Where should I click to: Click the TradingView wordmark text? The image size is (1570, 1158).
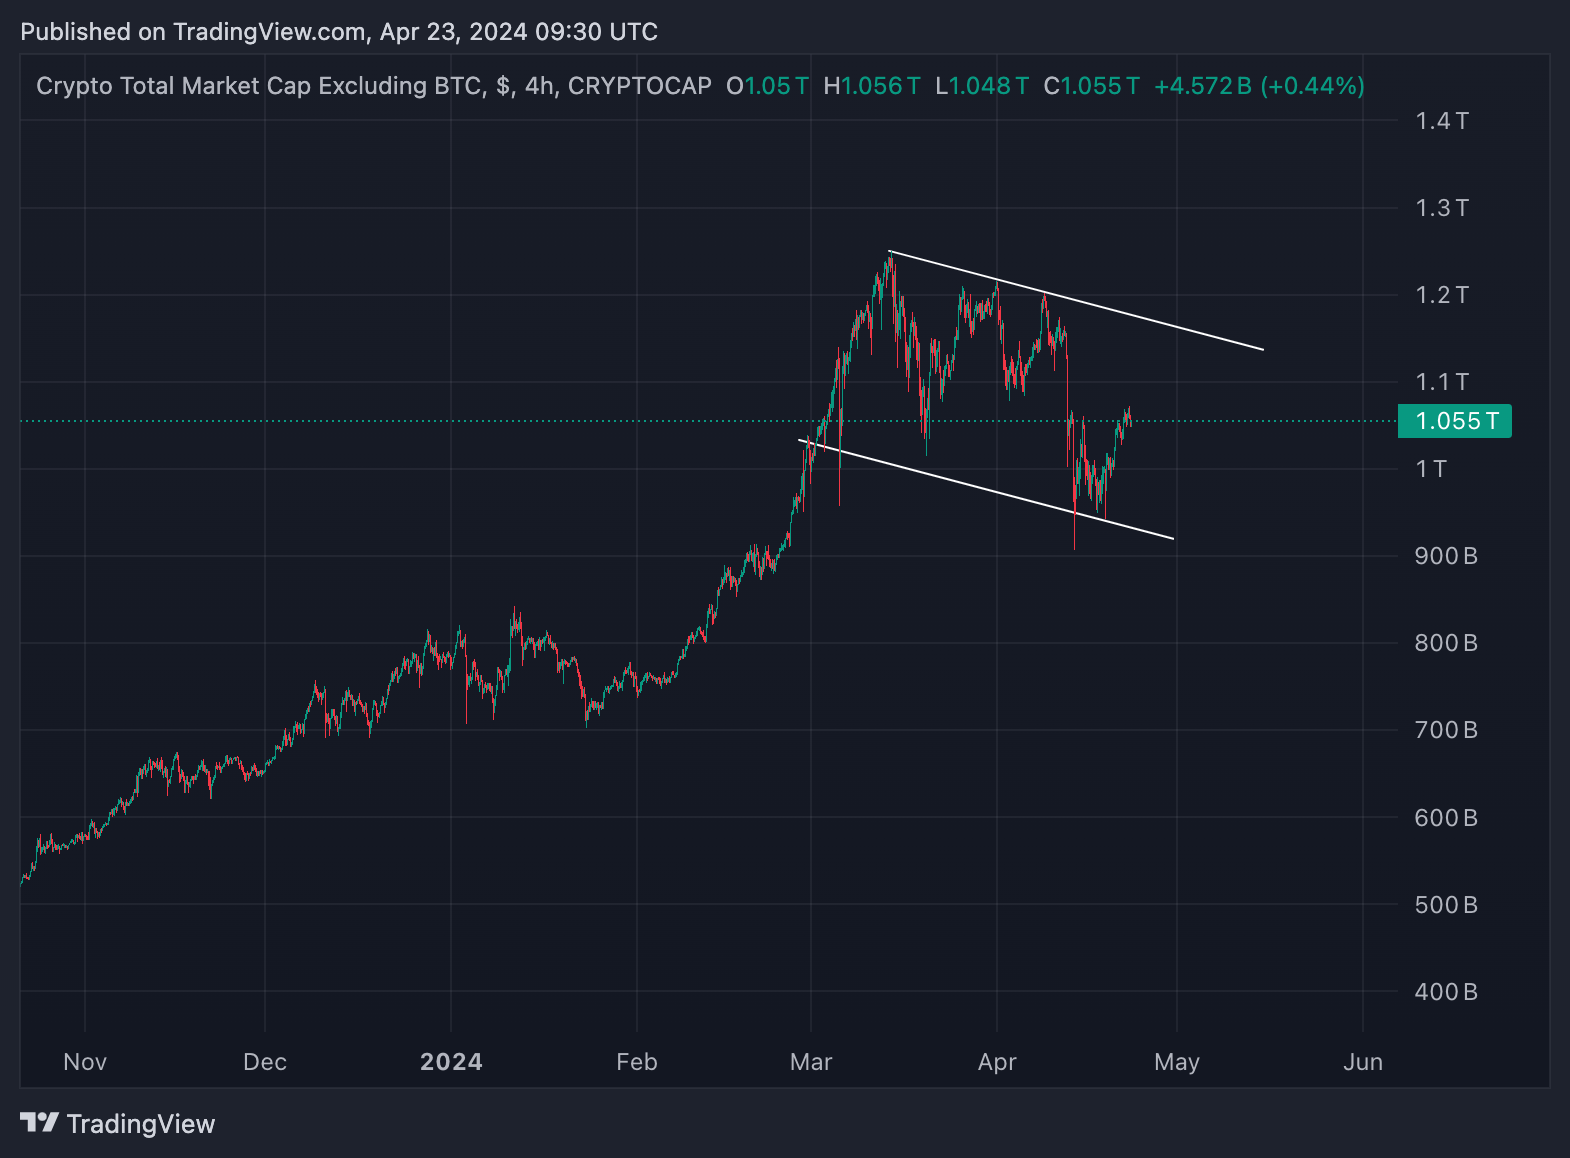click(x=141, y=1124)
